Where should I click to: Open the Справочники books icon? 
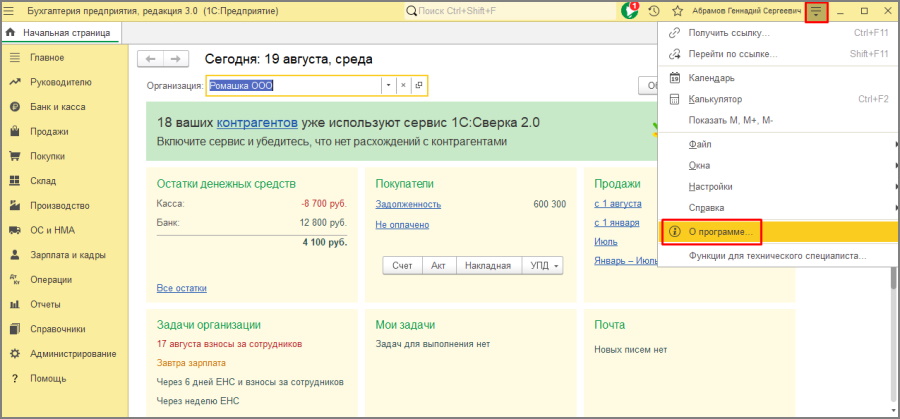click(15, 329)
